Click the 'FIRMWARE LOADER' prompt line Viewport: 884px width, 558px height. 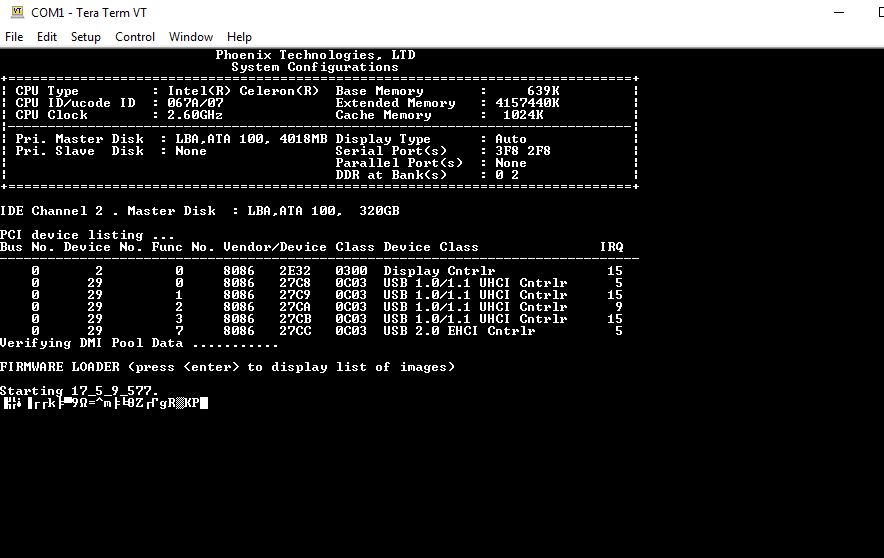click(227, 367)
